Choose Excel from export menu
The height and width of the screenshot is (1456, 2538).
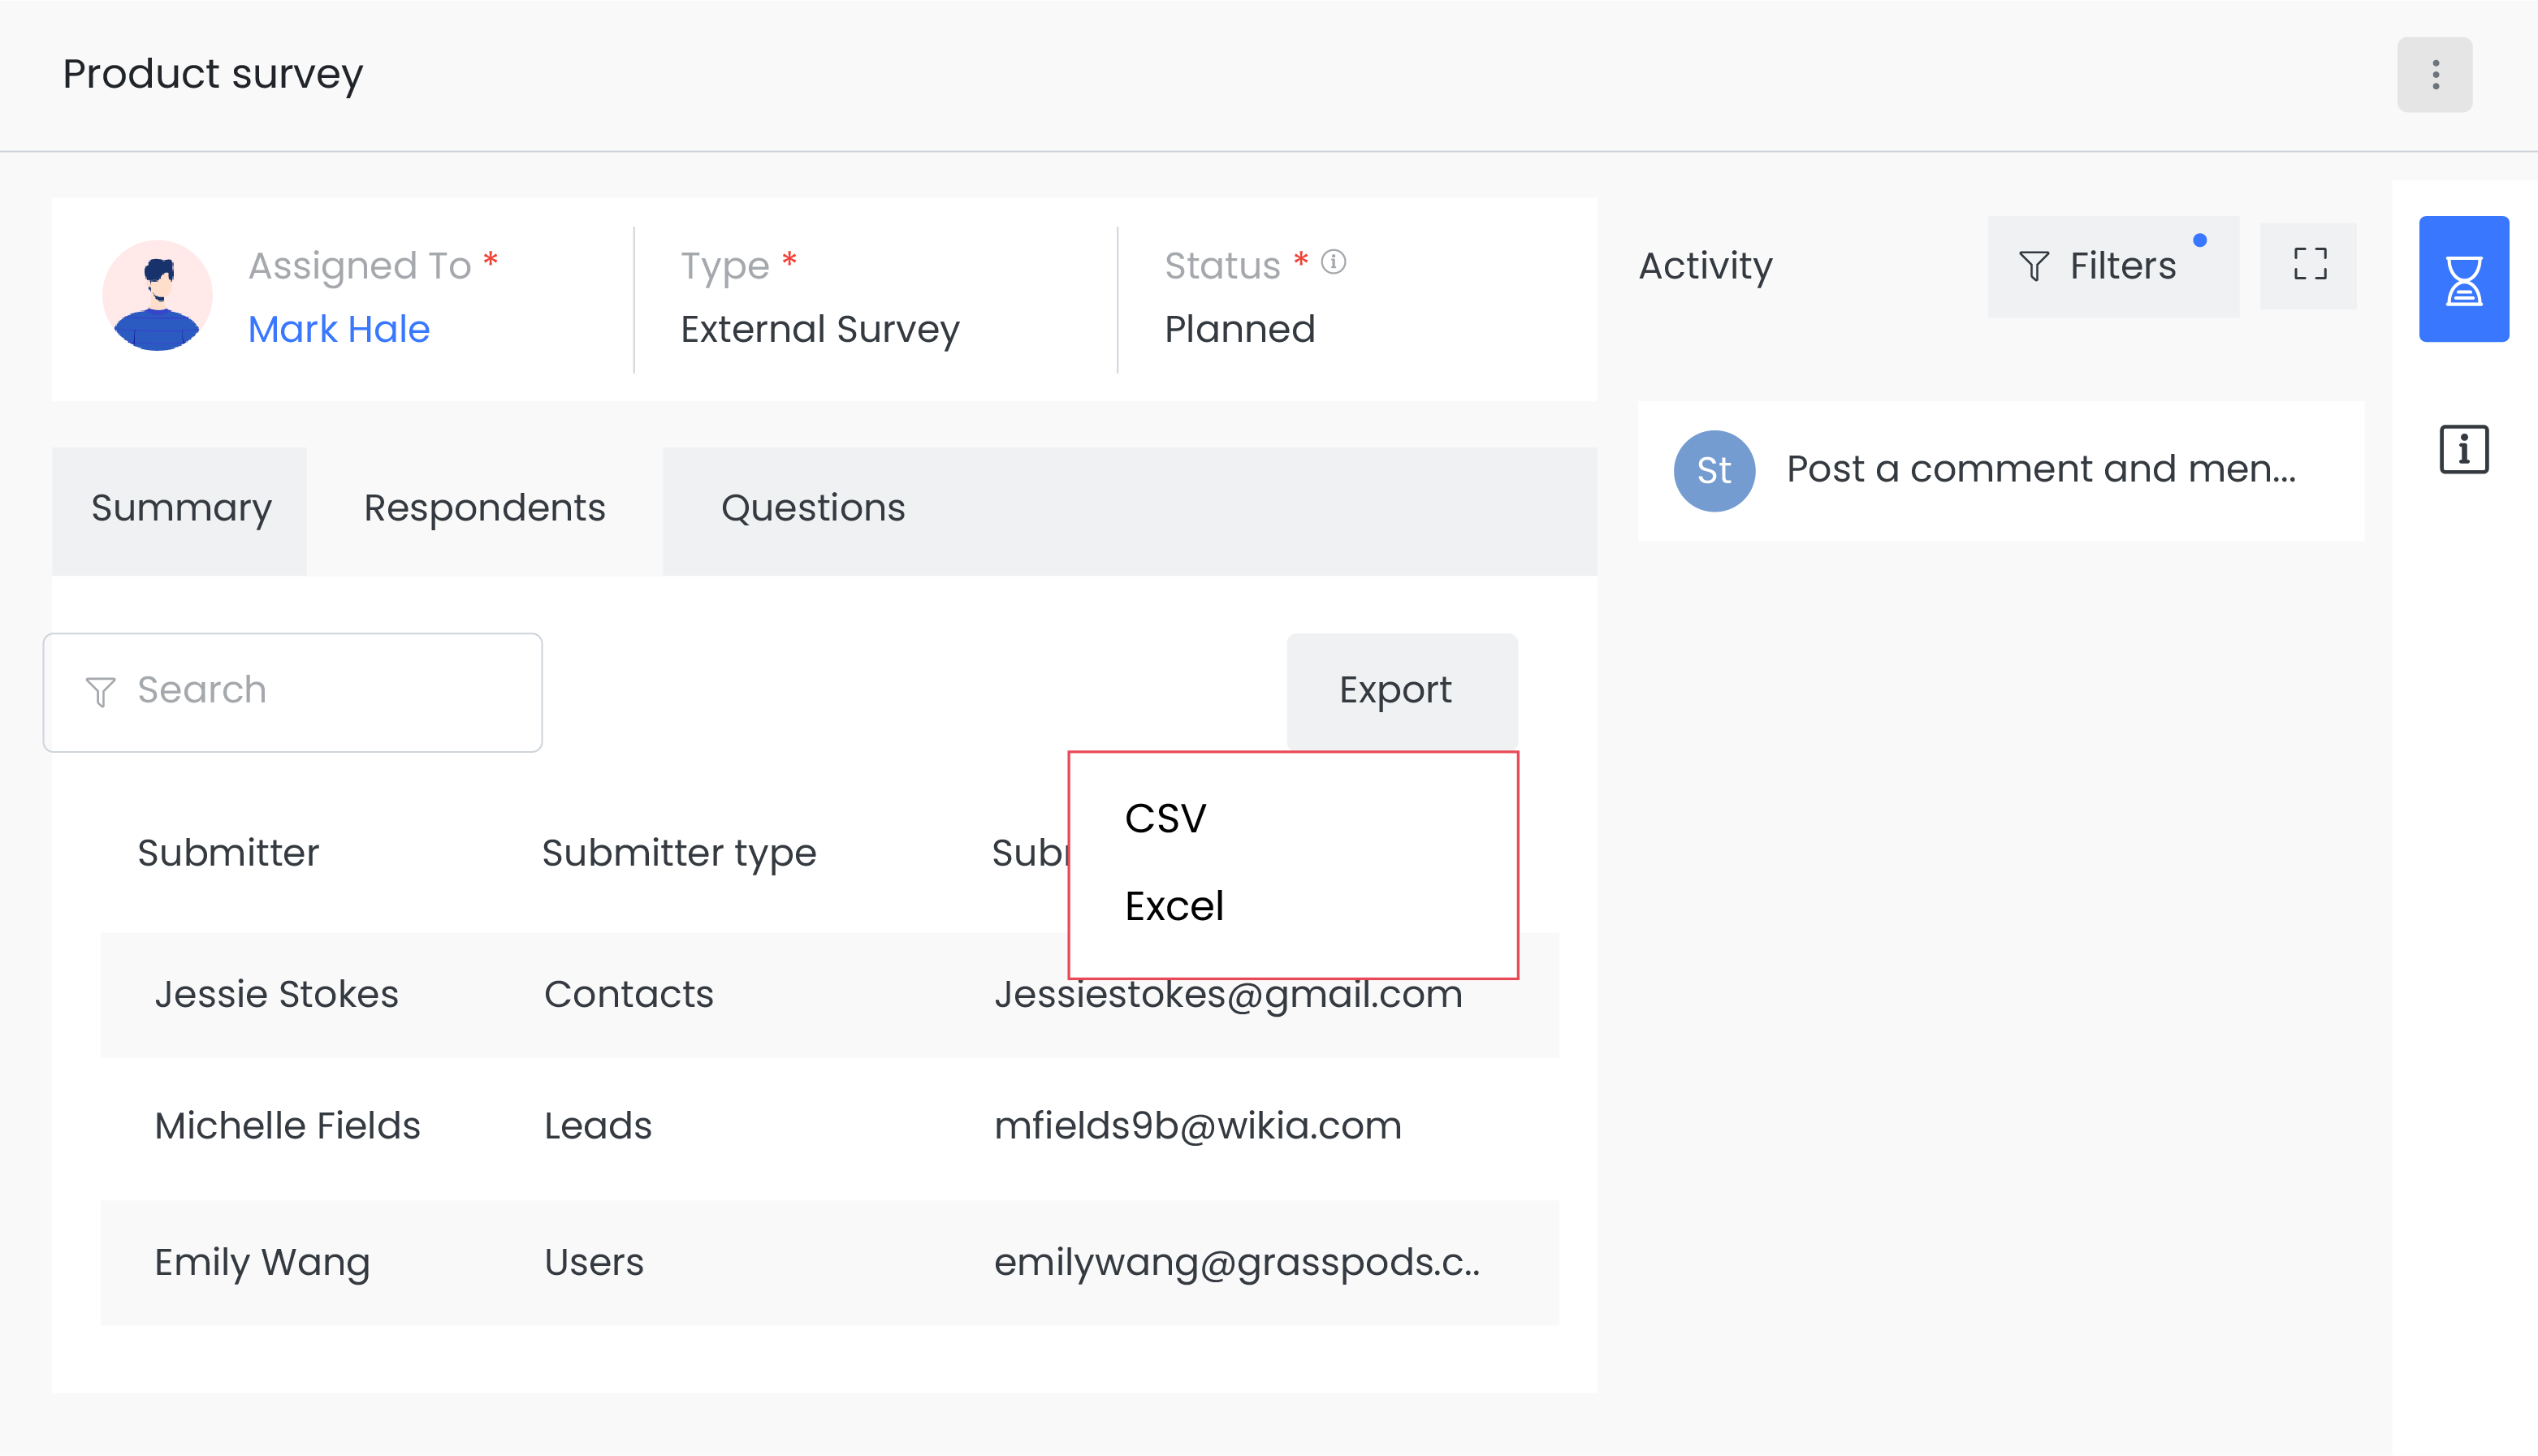1174,906
